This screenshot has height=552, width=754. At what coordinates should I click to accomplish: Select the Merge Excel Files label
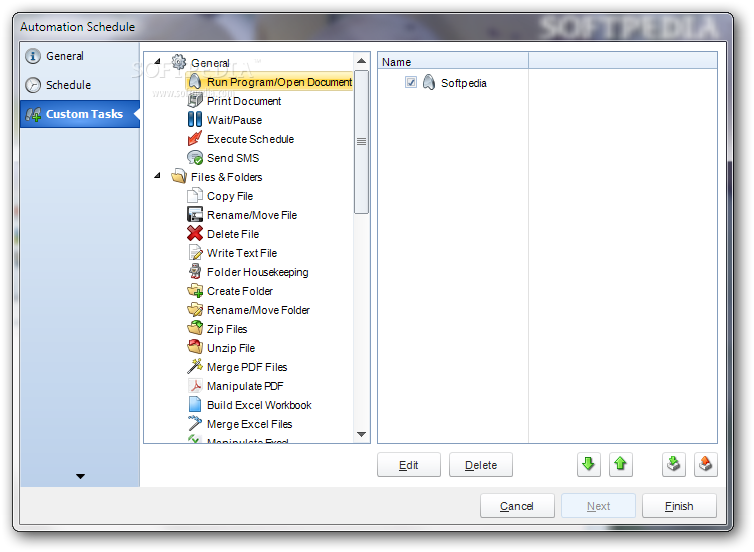pyautogui.click(x=250, y=424)
